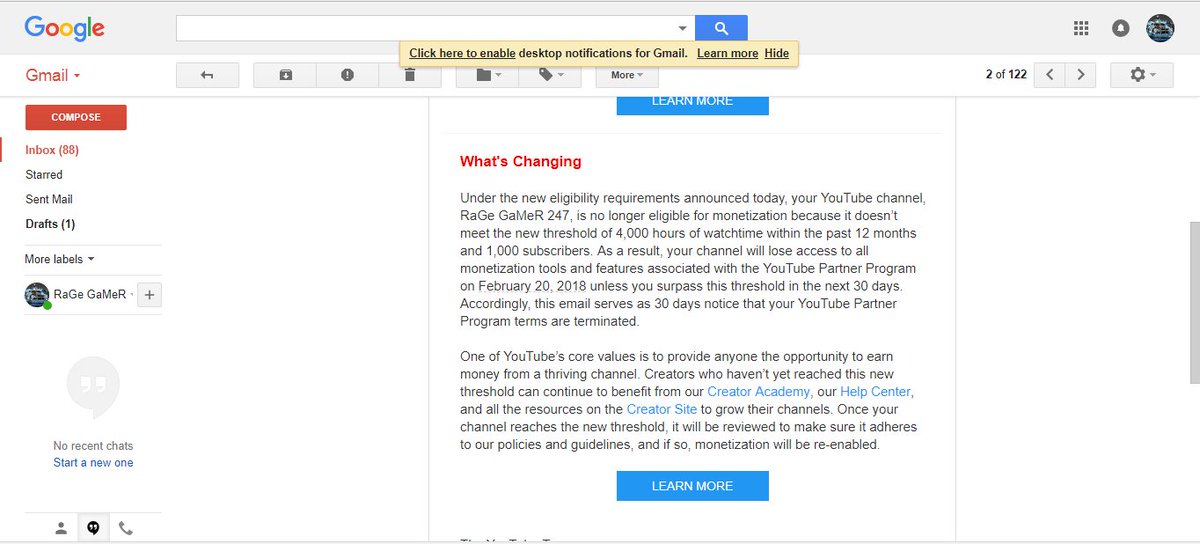
Task: Open the Gmail product switcher dropdown
Action: pyautogui.click(x=52, y=76)
